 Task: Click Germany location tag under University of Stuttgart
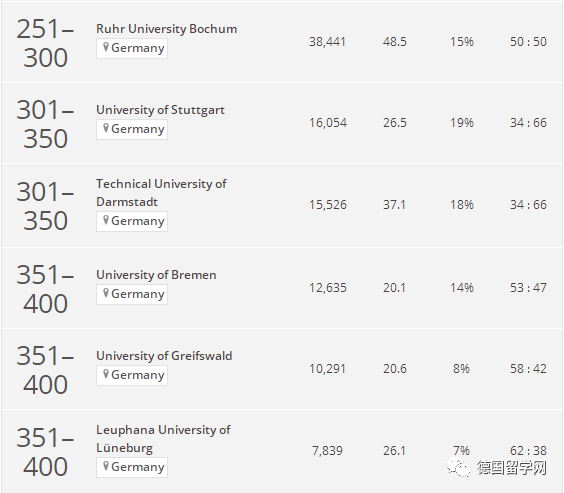132,129
